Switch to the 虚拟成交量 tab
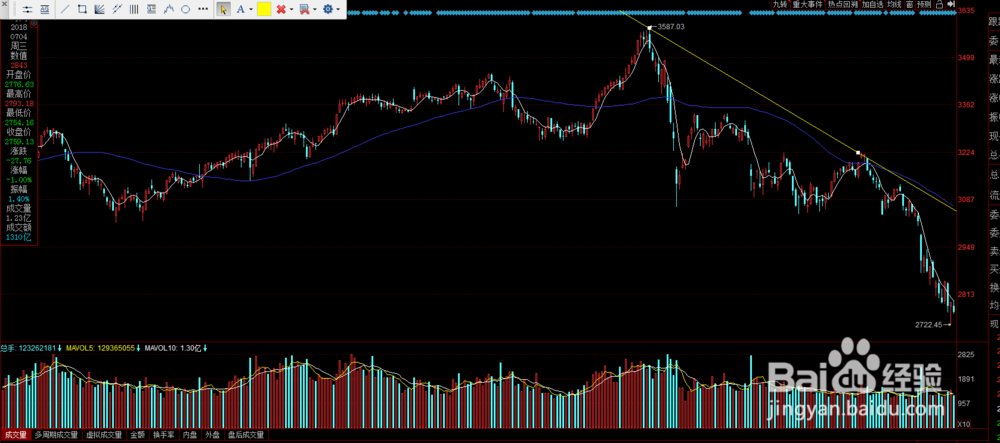 coord(104,435)
